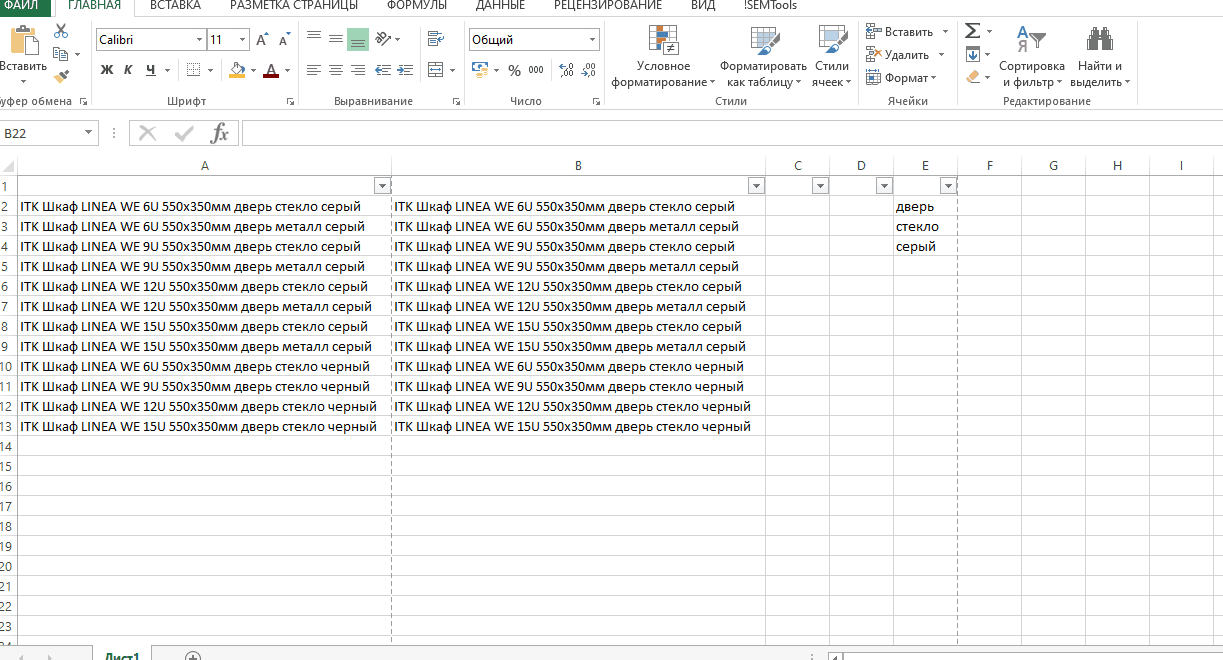Open Условное форматирование menu
This screenshot has width=1223, height=660.
tap(663, 56)
